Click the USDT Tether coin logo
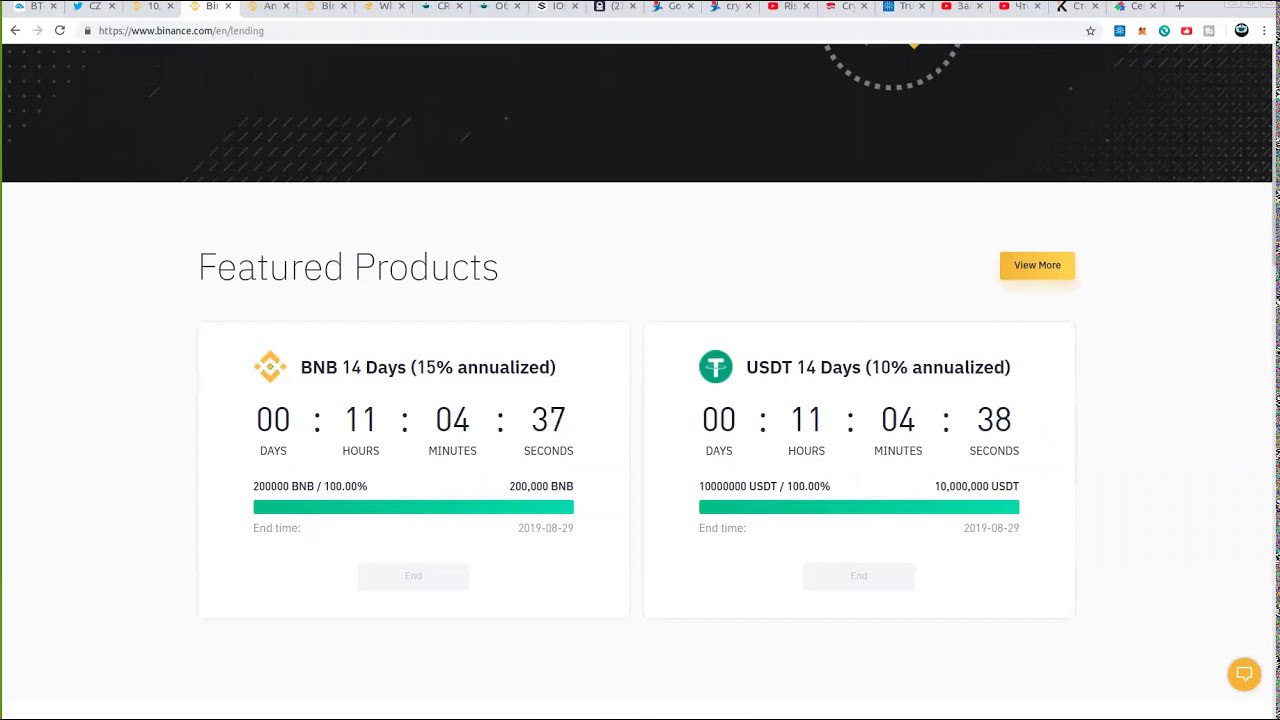 tap(715, 367)
